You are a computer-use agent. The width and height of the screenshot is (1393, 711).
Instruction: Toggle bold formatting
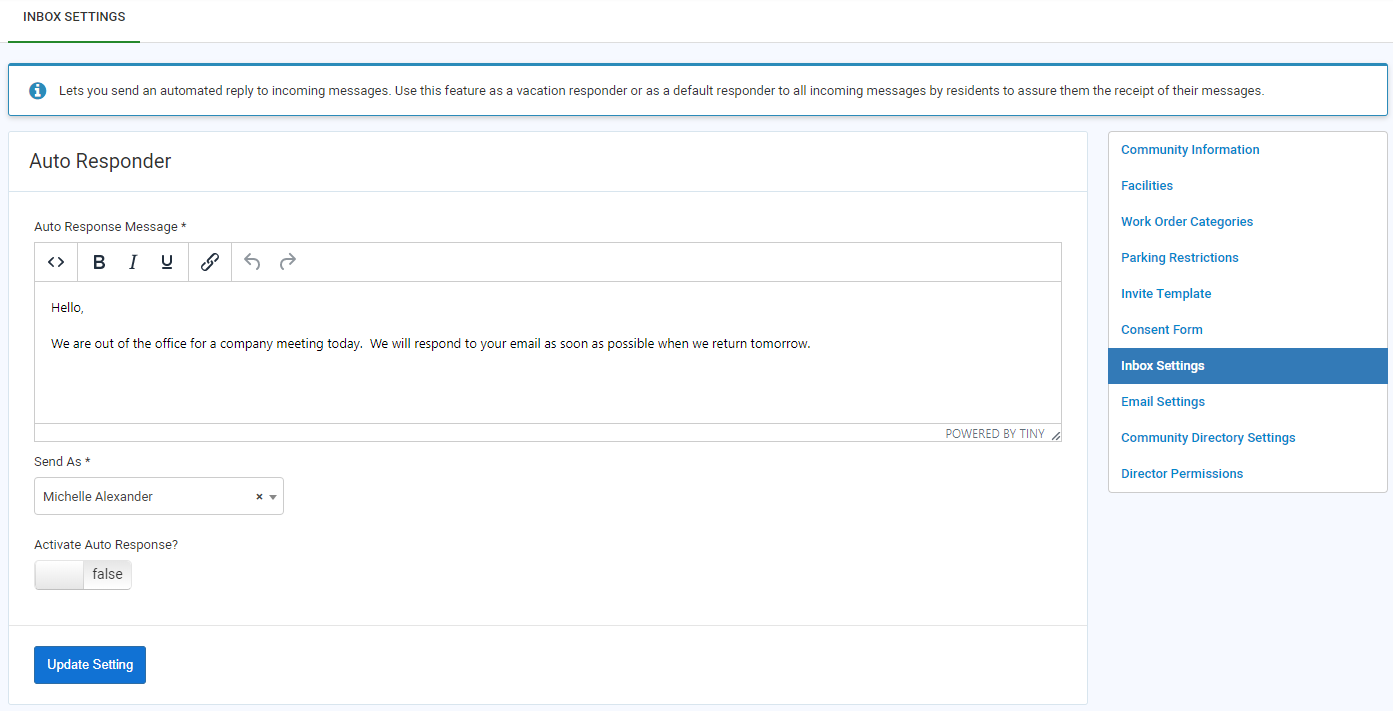[x=98, y=261]
